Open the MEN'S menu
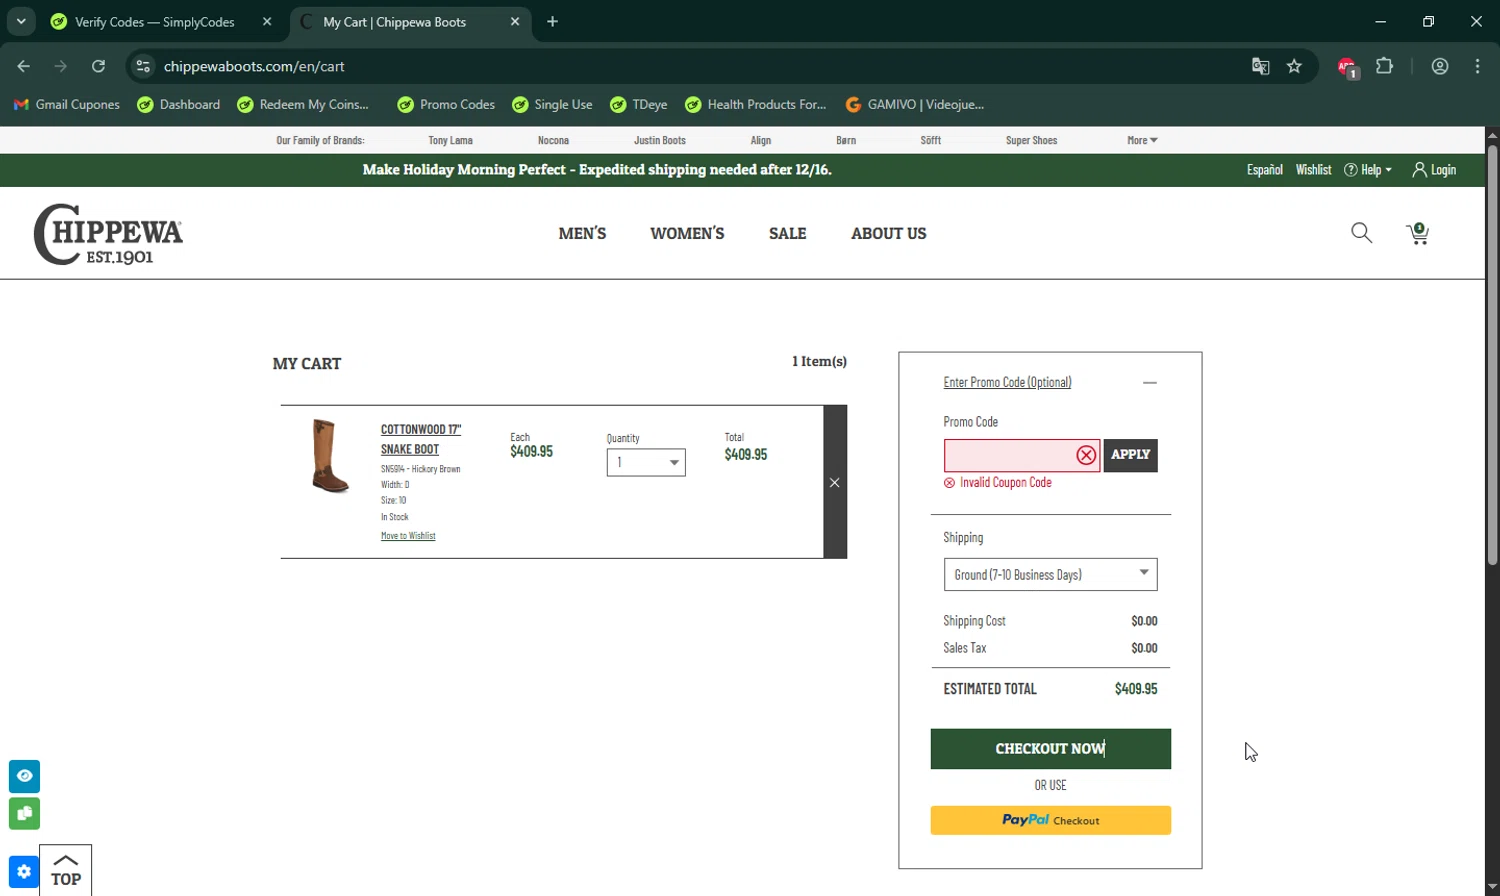Image resolution: width=1500 pixels, height=896 pixels. [582, 233]
